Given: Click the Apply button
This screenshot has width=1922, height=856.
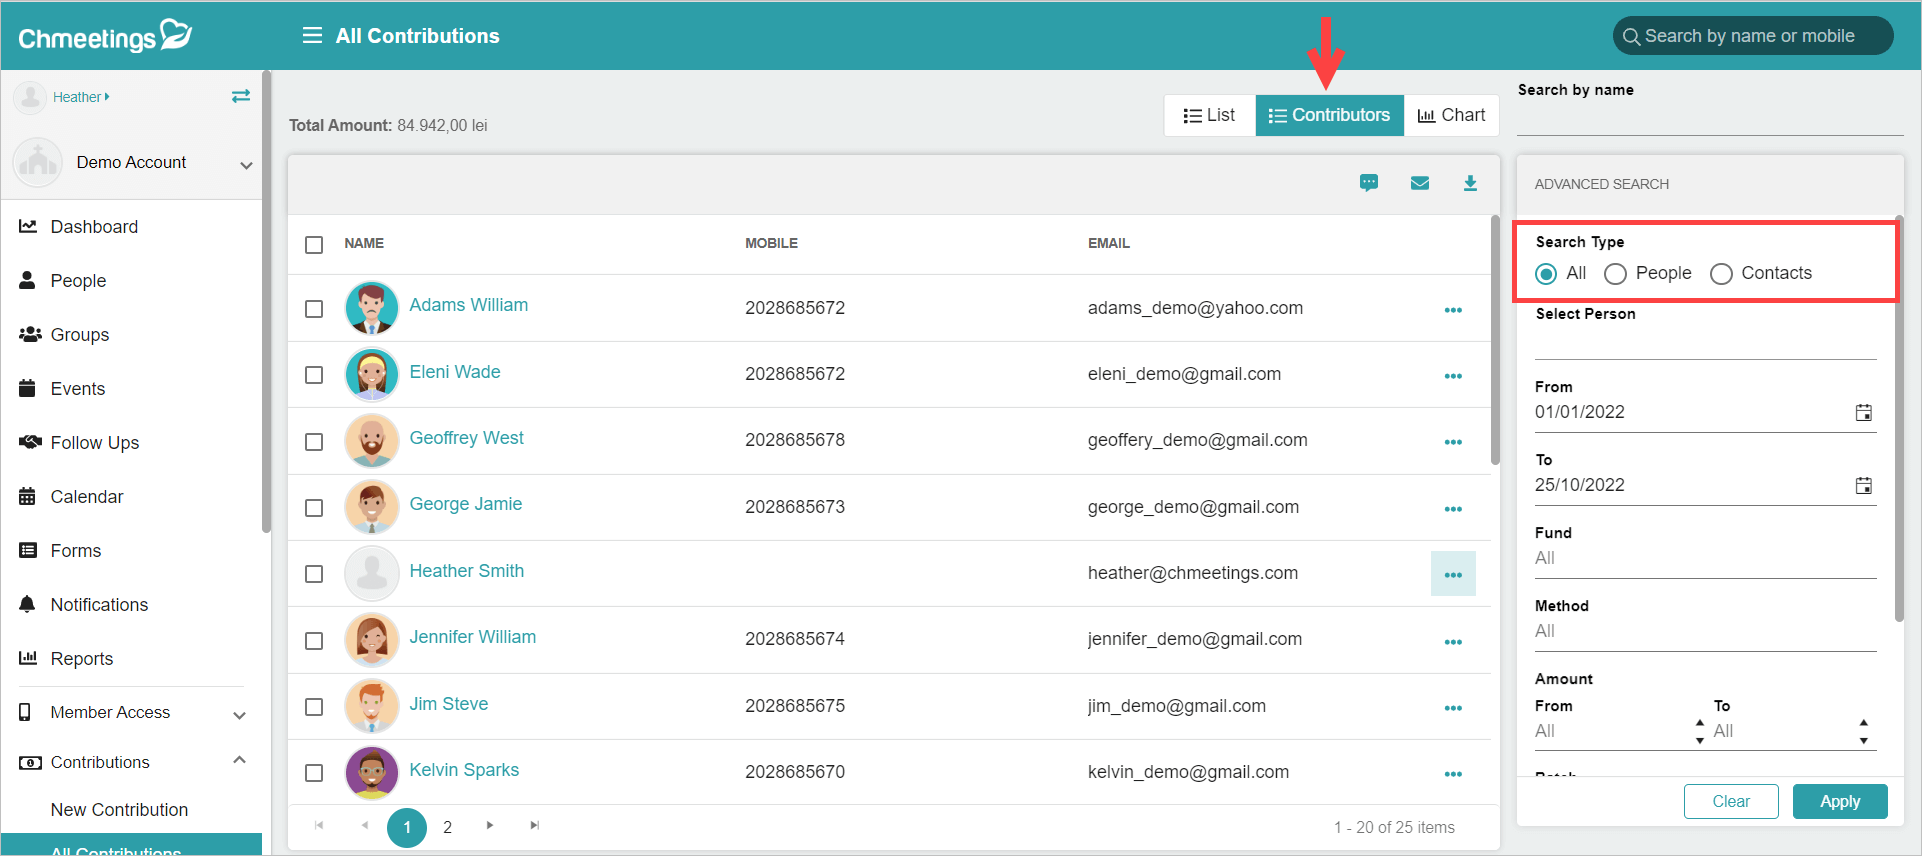Looking at the screenshot, I should click(1840, 802).
